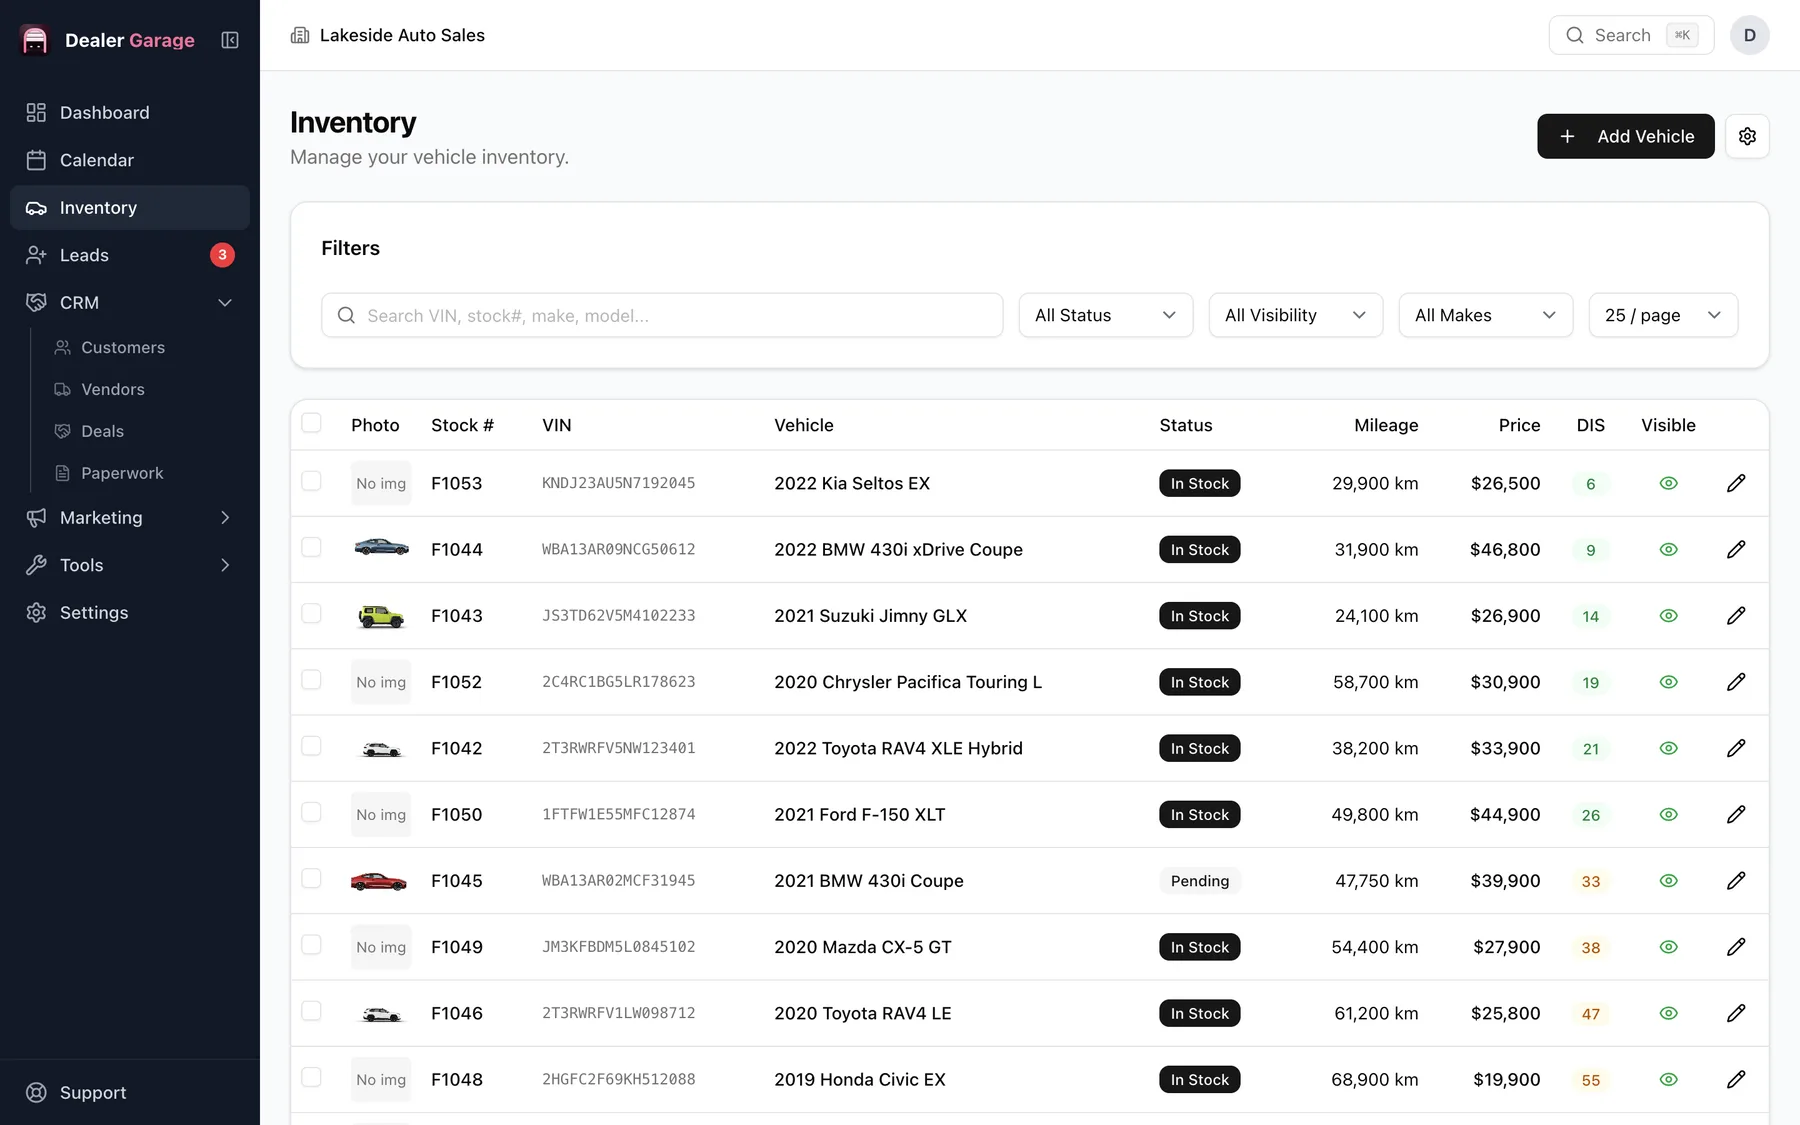The height and width of the screenshot is (1125, 1800).
Task: Edit the 2020 Mazda CX-5 GT row
Action: pos(1736,947)
